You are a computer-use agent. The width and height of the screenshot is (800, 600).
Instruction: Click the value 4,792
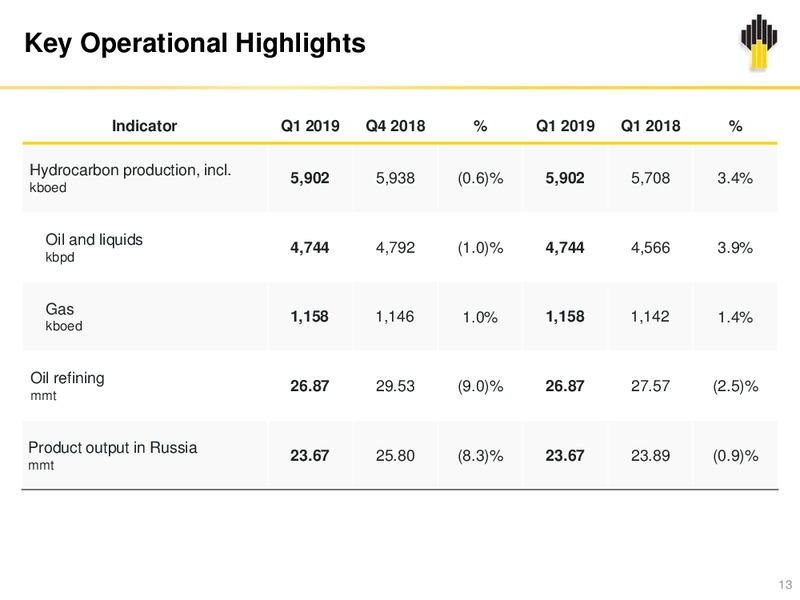pyautogui.click(x=395, y=247)
